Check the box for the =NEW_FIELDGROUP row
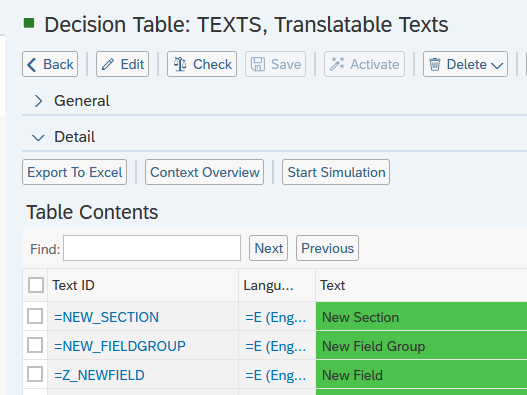The width and height of the screenshot is (527, 395). (35, 345)
